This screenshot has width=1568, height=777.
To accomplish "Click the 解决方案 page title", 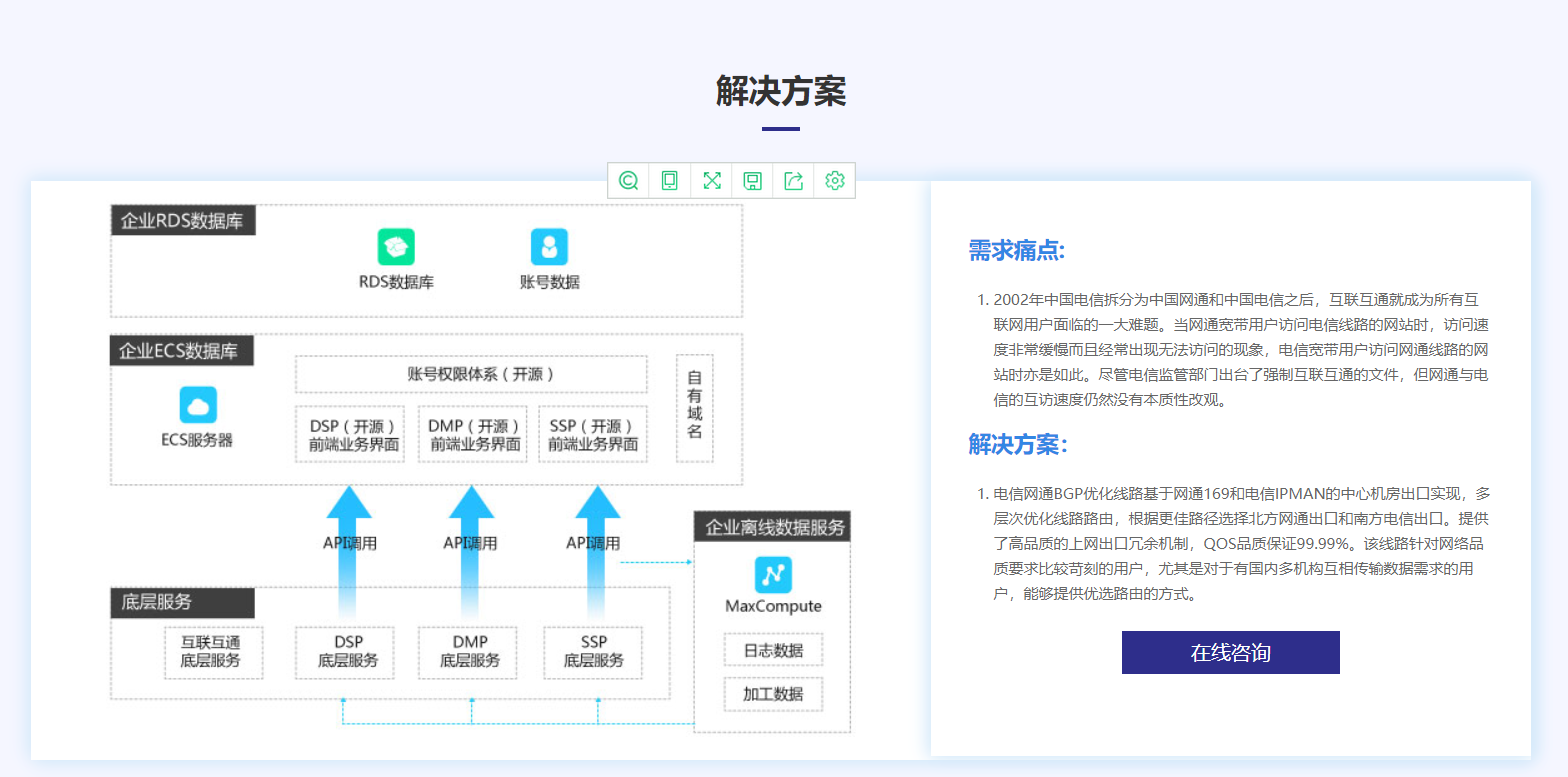I will (x=781, y=92).
